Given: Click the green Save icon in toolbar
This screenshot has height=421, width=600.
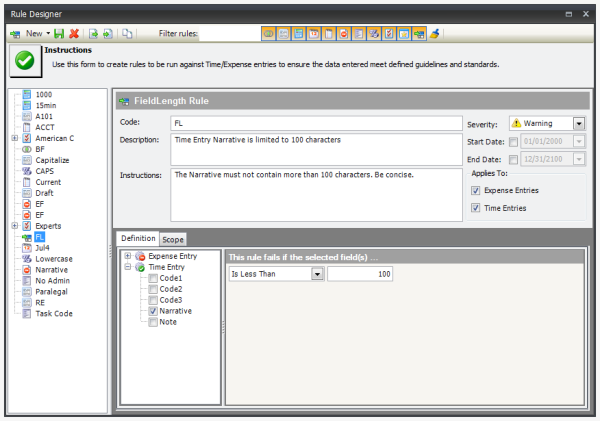Looking at the screenshot, I should [59, 34].
